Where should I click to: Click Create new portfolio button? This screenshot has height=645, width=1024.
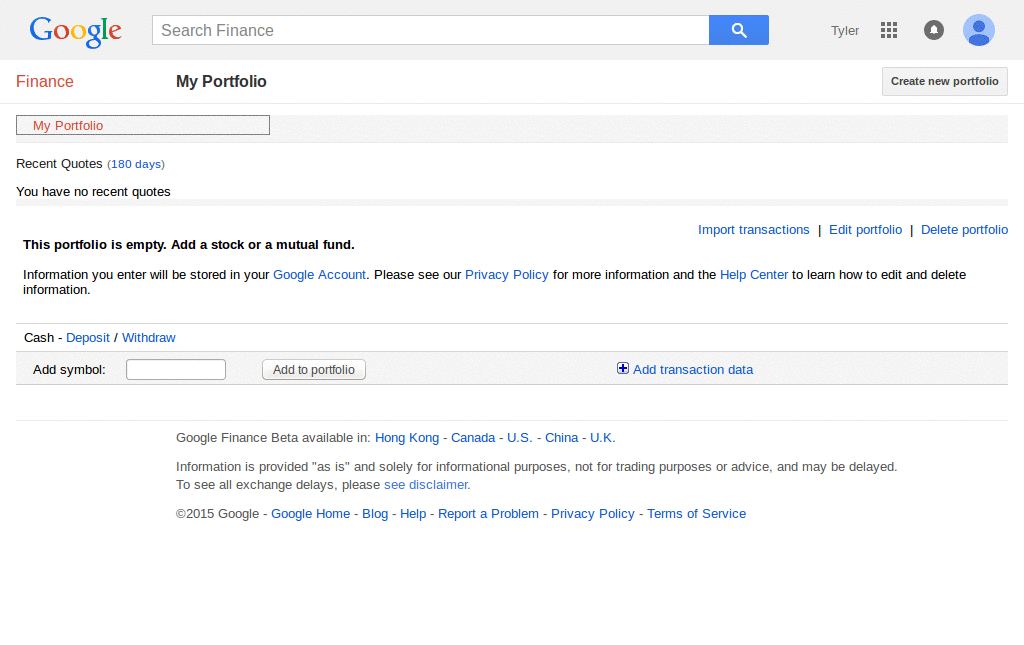[x=944, y=82]
